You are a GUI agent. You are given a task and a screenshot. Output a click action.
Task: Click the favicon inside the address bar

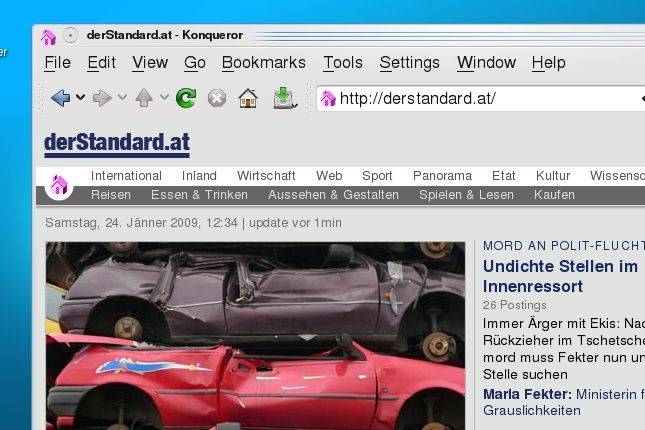[x=328, y=99]
